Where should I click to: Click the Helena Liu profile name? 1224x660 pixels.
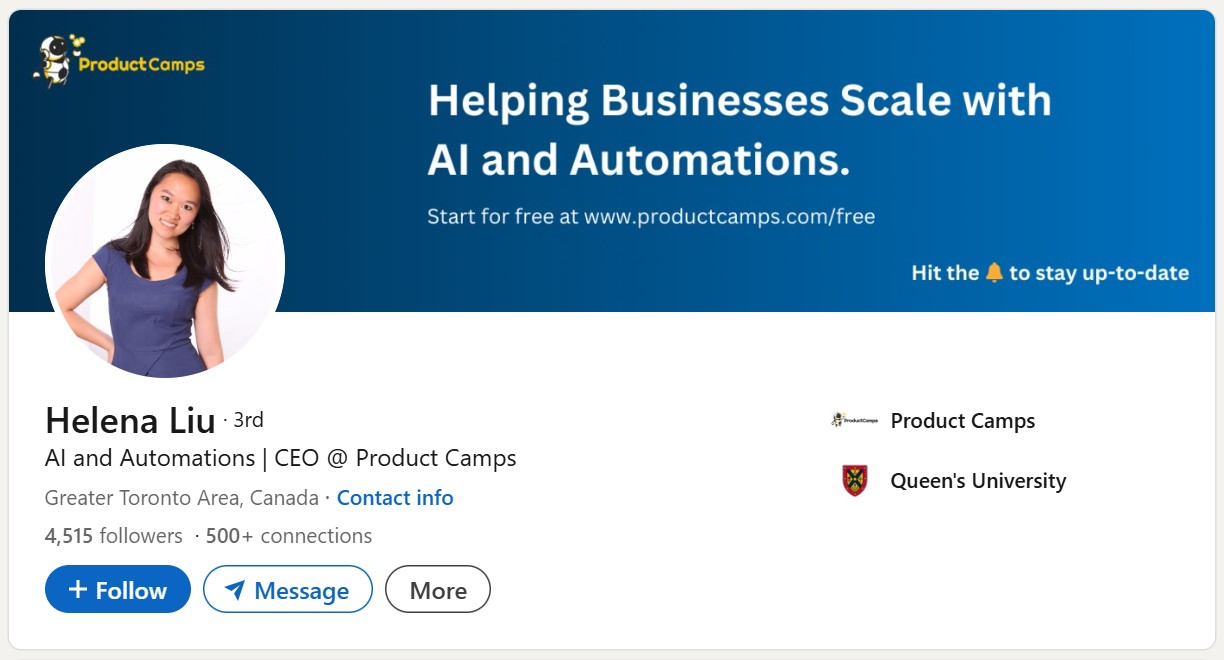[130, 421]
